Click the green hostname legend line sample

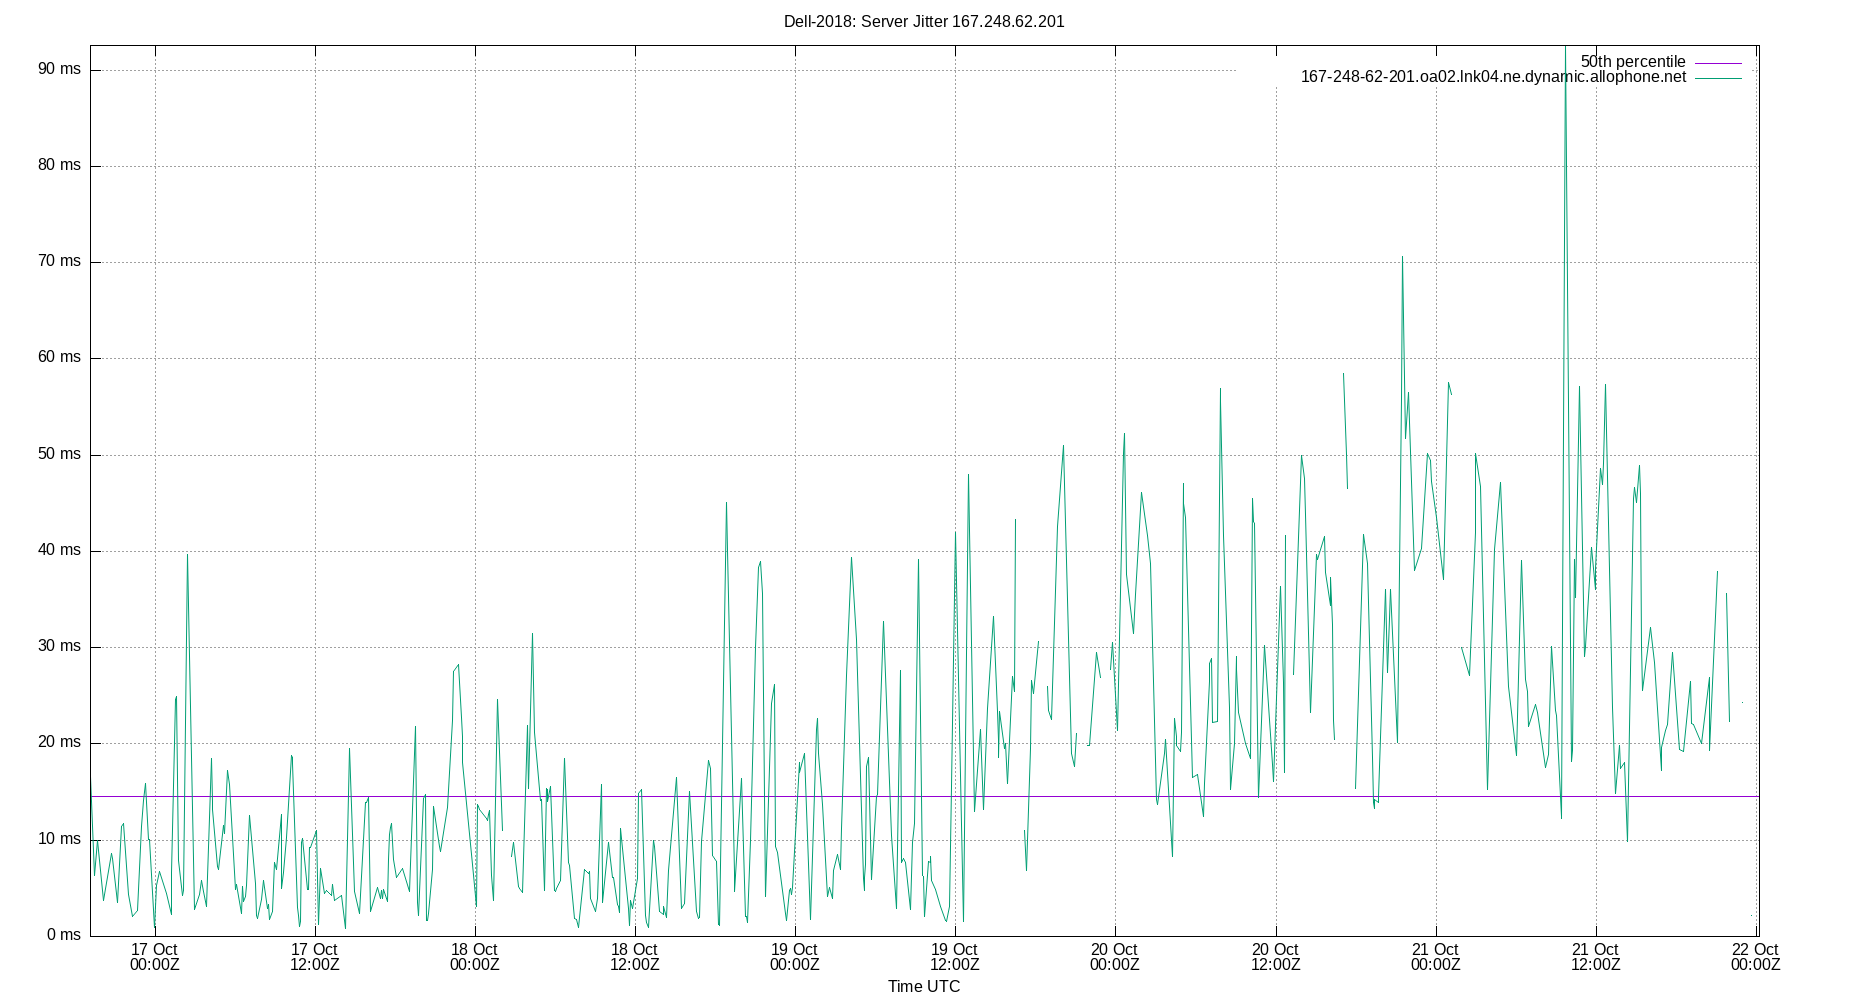[1718, 77]
